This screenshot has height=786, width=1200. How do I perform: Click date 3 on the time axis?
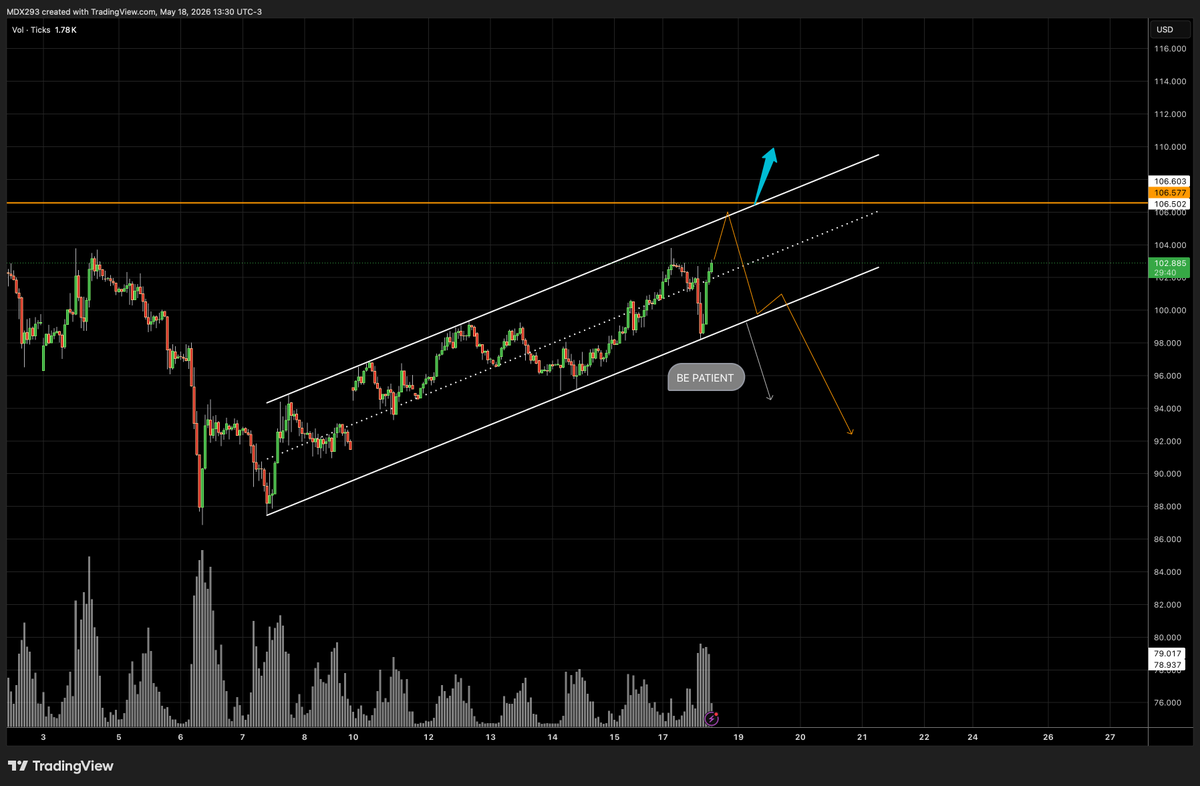coord(43,737)
